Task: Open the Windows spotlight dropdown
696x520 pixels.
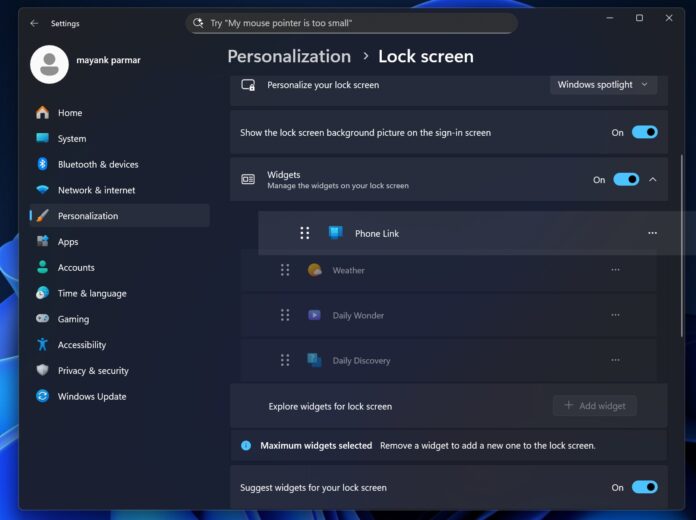Action: pos(603,84)
